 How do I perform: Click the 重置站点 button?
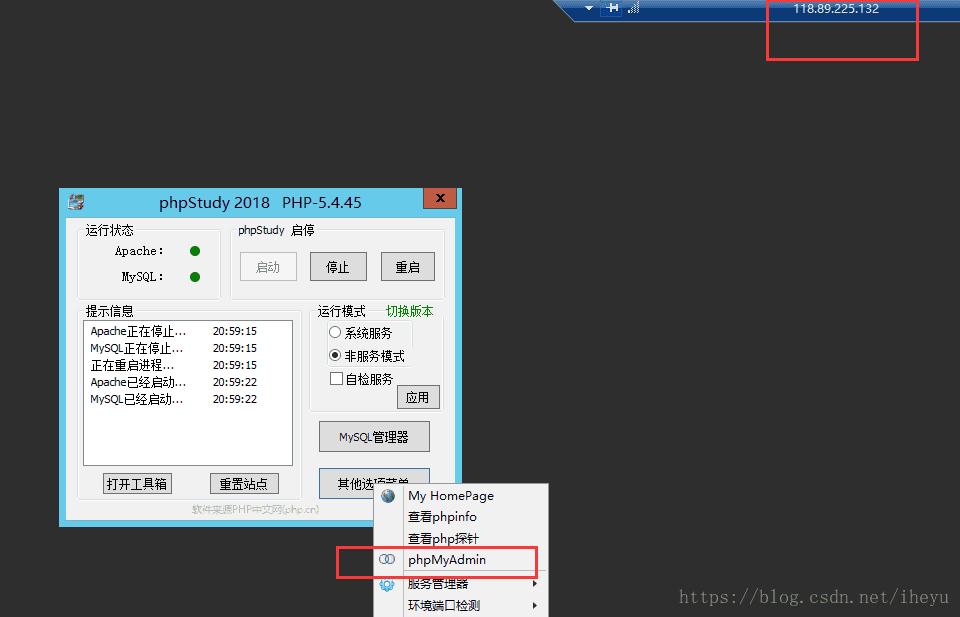click(244, 484)
